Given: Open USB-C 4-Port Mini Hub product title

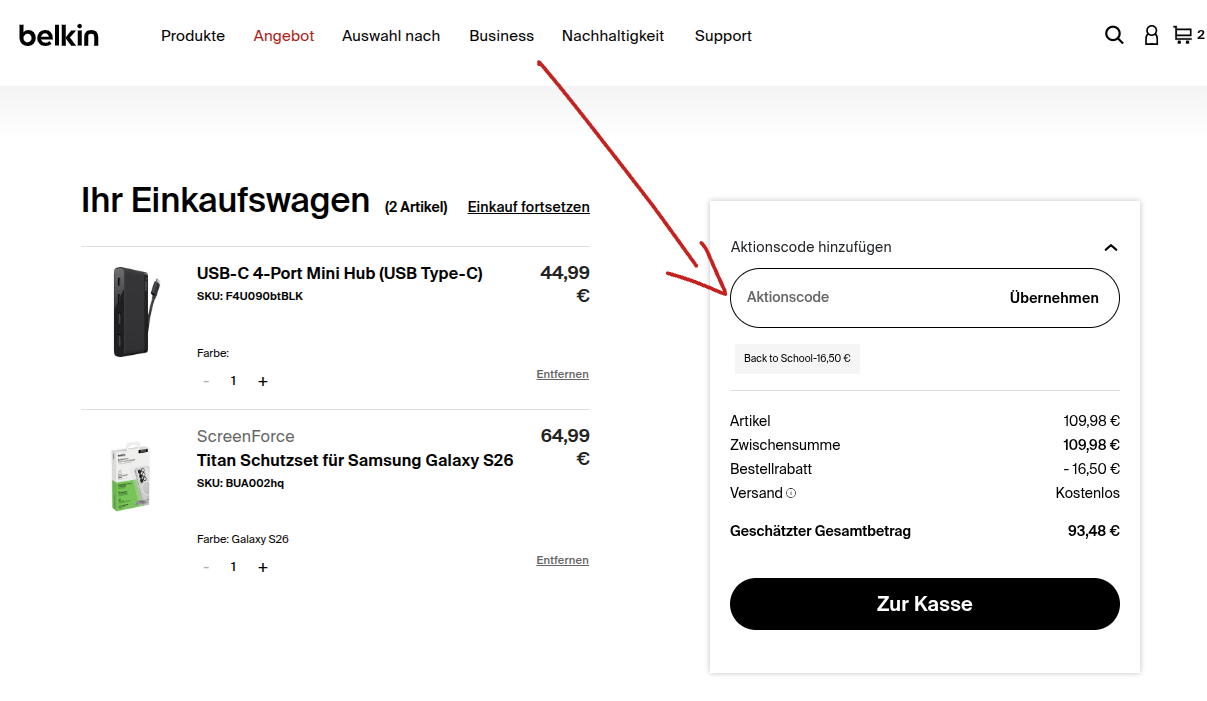Looking at the screenshot, I should 340,274.
